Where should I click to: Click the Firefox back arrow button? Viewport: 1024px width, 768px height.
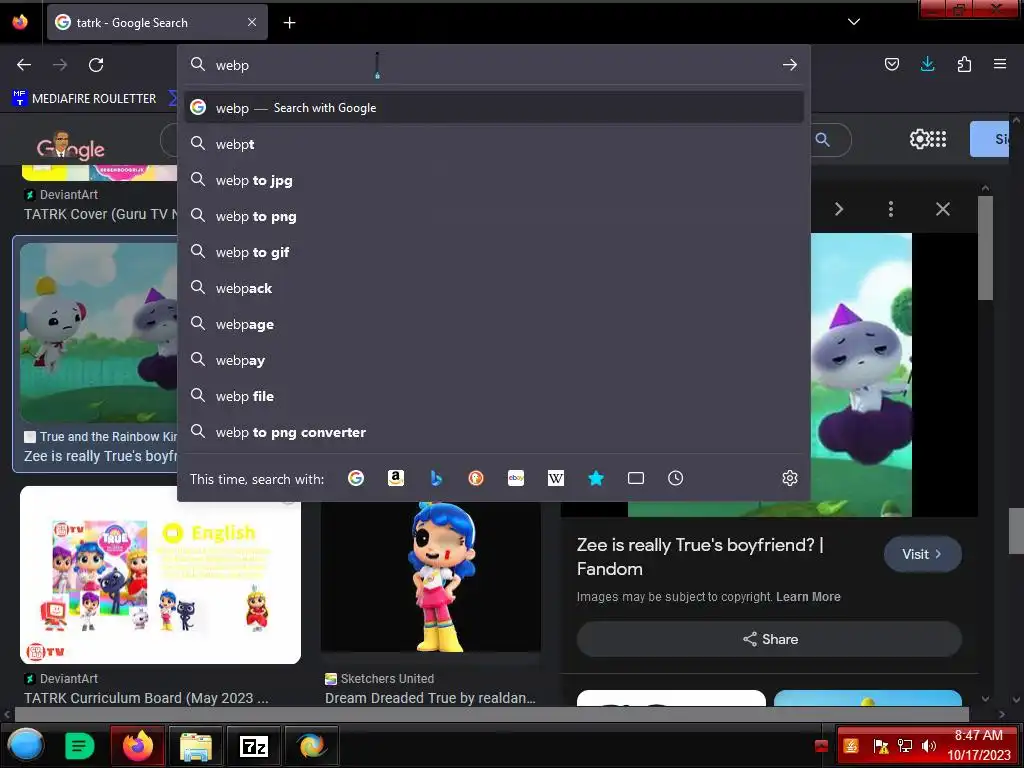pos(24,65)
